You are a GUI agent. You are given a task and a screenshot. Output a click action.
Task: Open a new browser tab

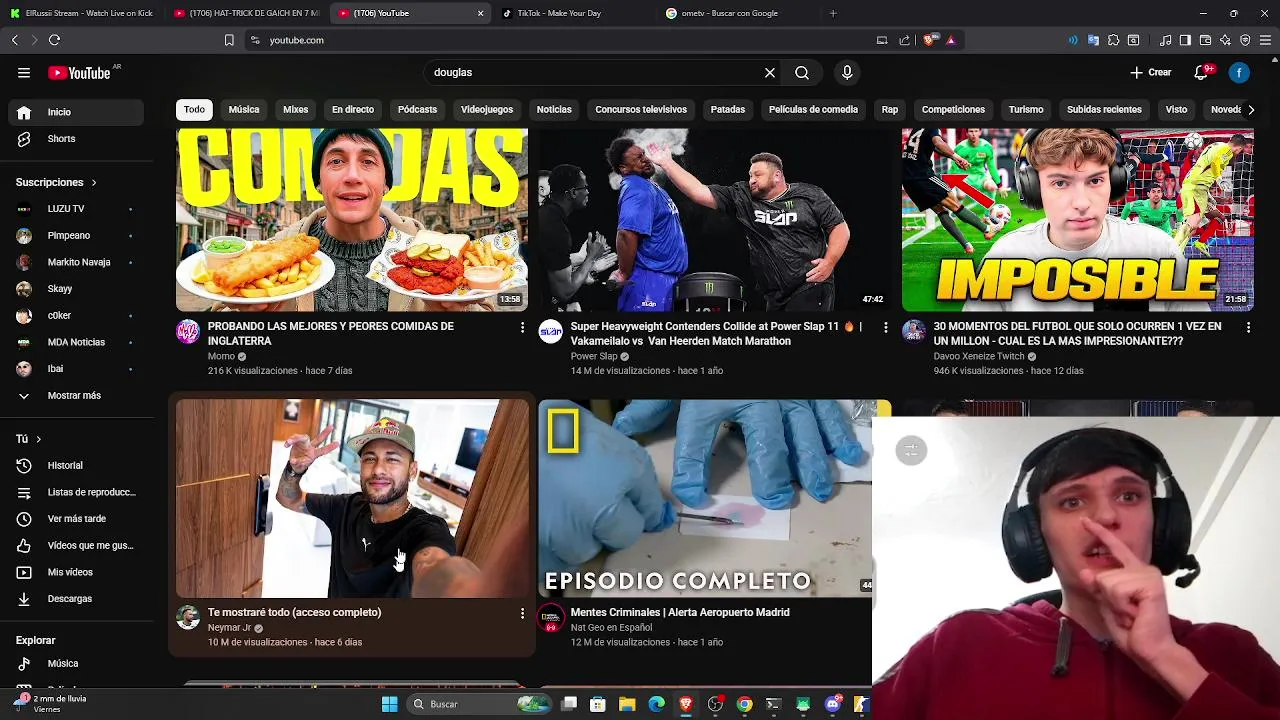click(x=832, y=13)
